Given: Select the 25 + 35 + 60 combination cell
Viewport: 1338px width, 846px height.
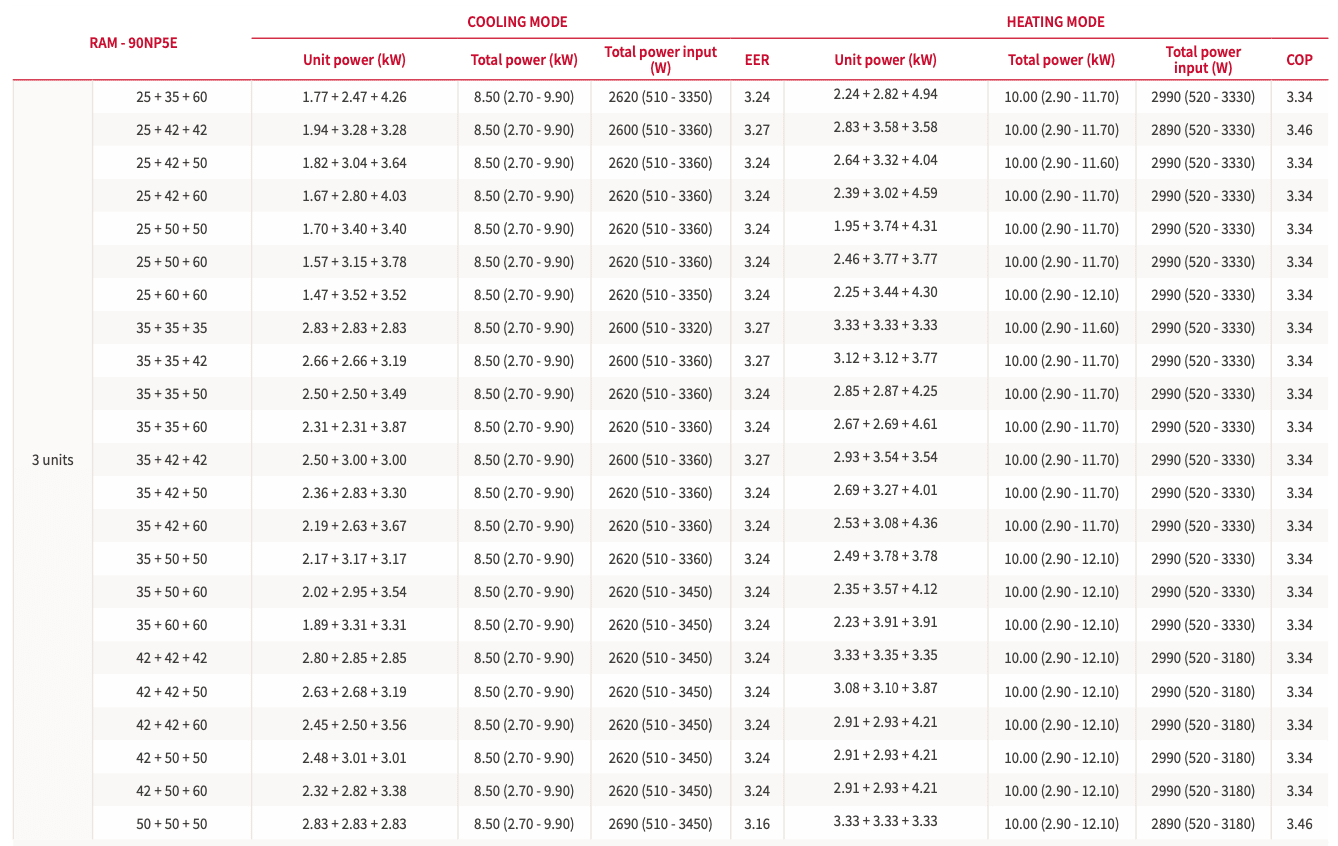Looking at the screenshot, I should [x=172, y=97].
